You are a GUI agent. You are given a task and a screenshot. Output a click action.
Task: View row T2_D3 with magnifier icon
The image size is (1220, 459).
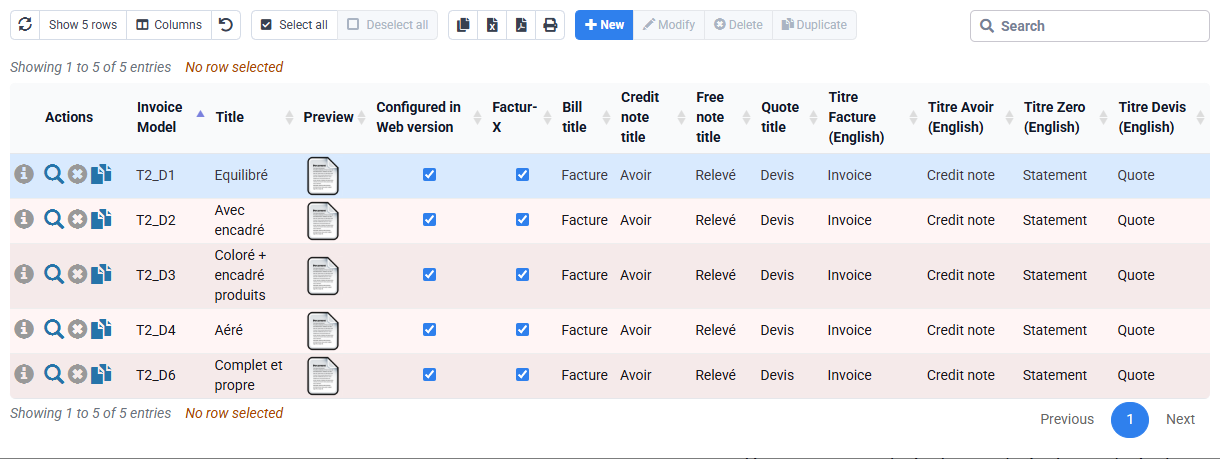[x=54, y=274]
